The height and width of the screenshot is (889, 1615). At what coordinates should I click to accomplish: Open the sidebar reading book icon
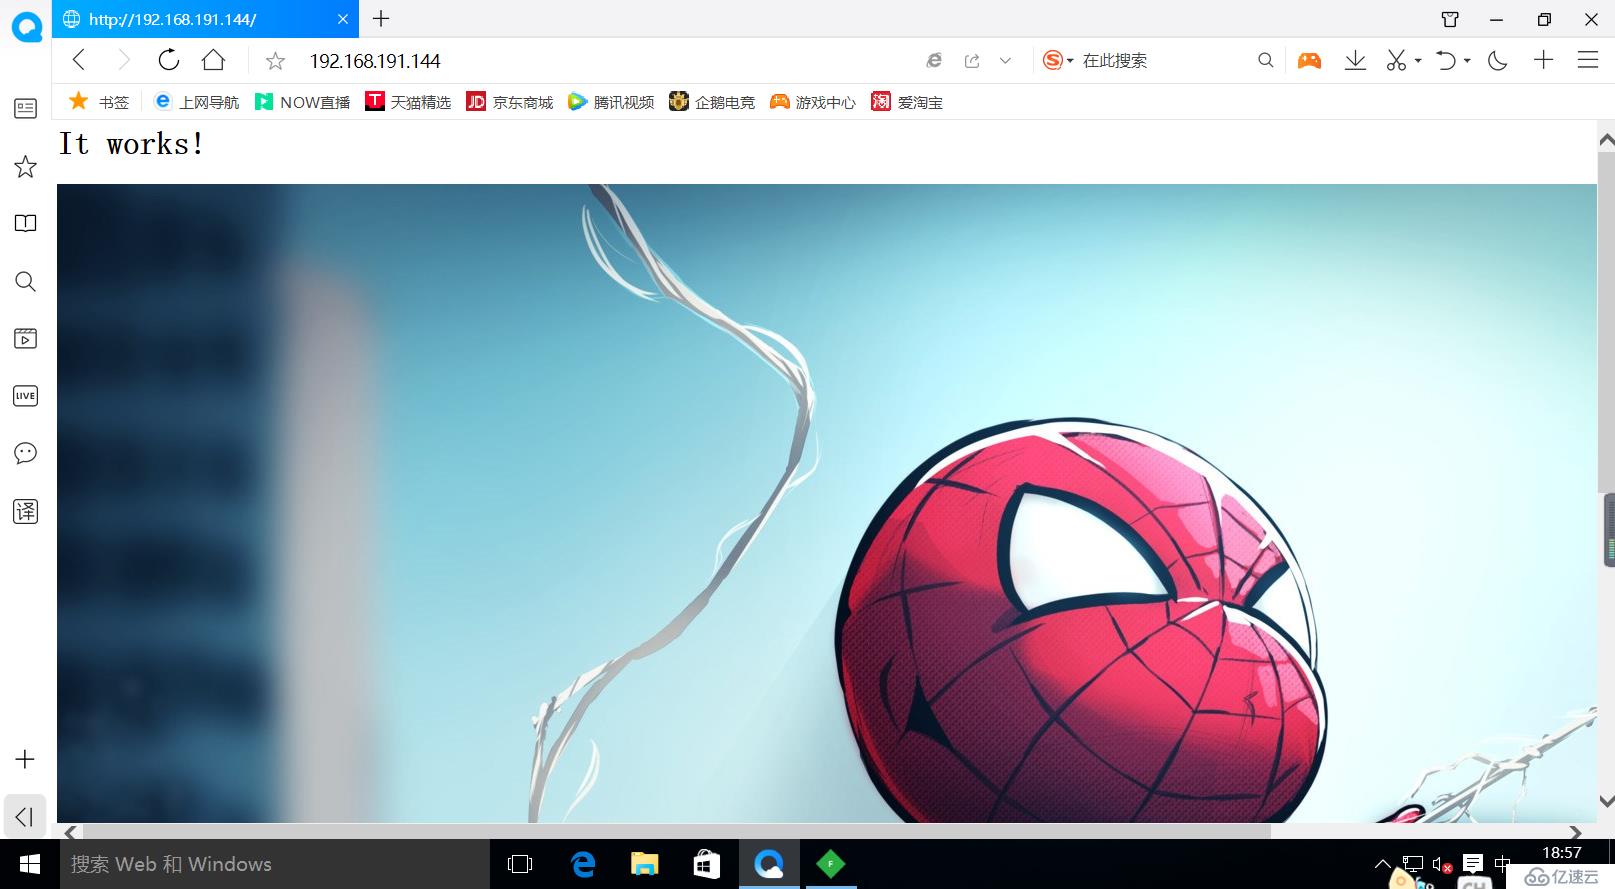[x=25, y=223]
